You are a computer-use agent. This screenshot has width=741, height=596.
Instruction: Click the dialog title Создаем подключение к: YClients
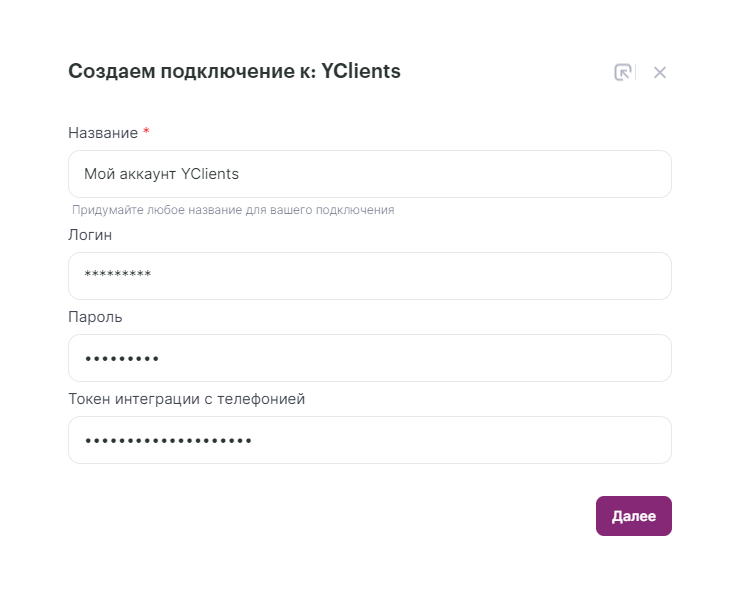(234, 71)
